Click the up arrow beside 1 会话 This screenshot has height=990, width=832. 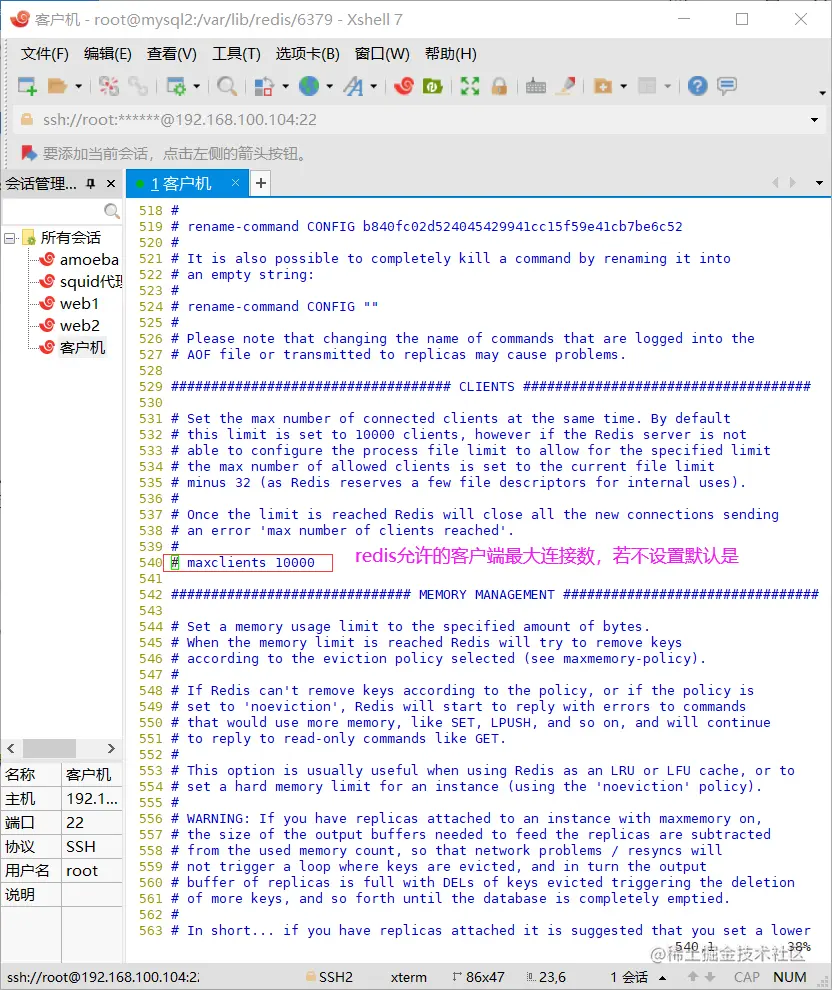(663, 978)
